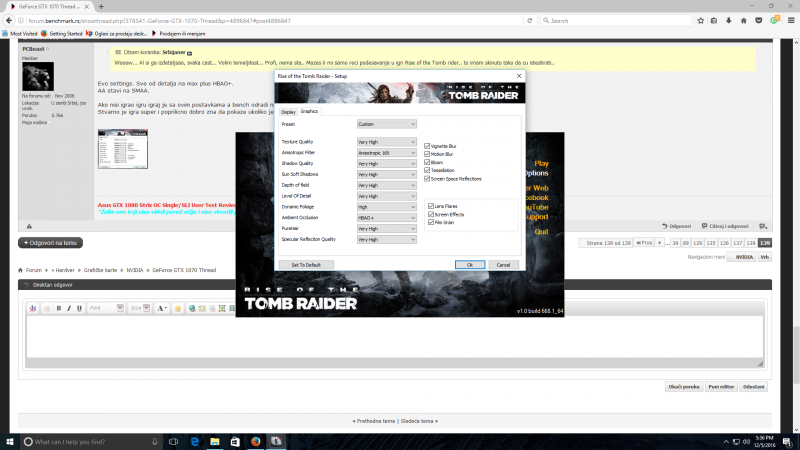Viewport: 800px width, 450px height.
Task: Click the report post warning triangle icon
Action: (29, 226)
